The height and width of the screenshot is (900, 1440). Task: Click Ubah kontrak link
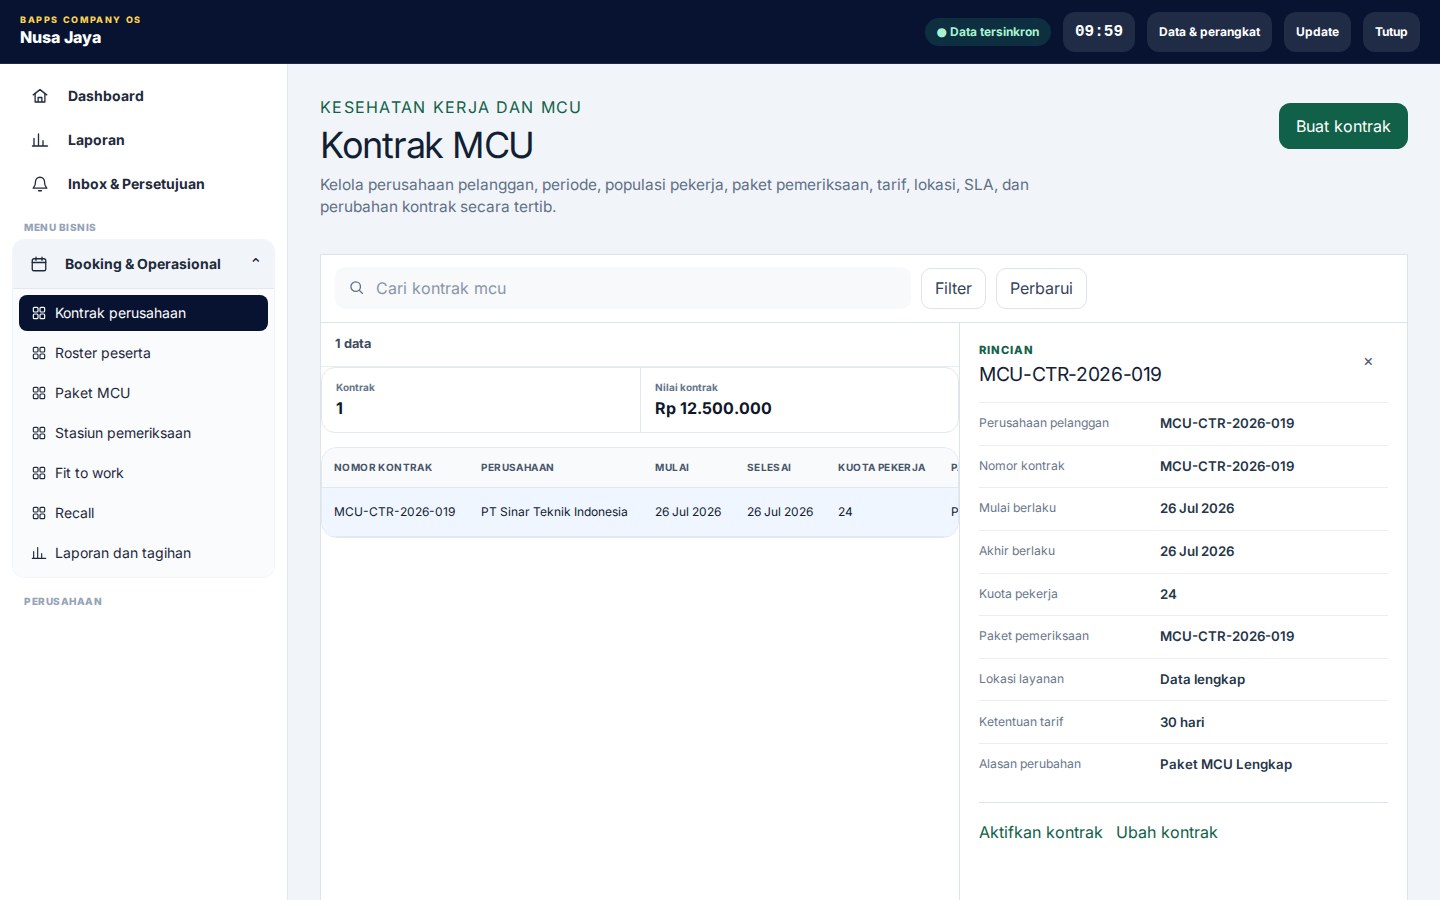point(1167,832)
